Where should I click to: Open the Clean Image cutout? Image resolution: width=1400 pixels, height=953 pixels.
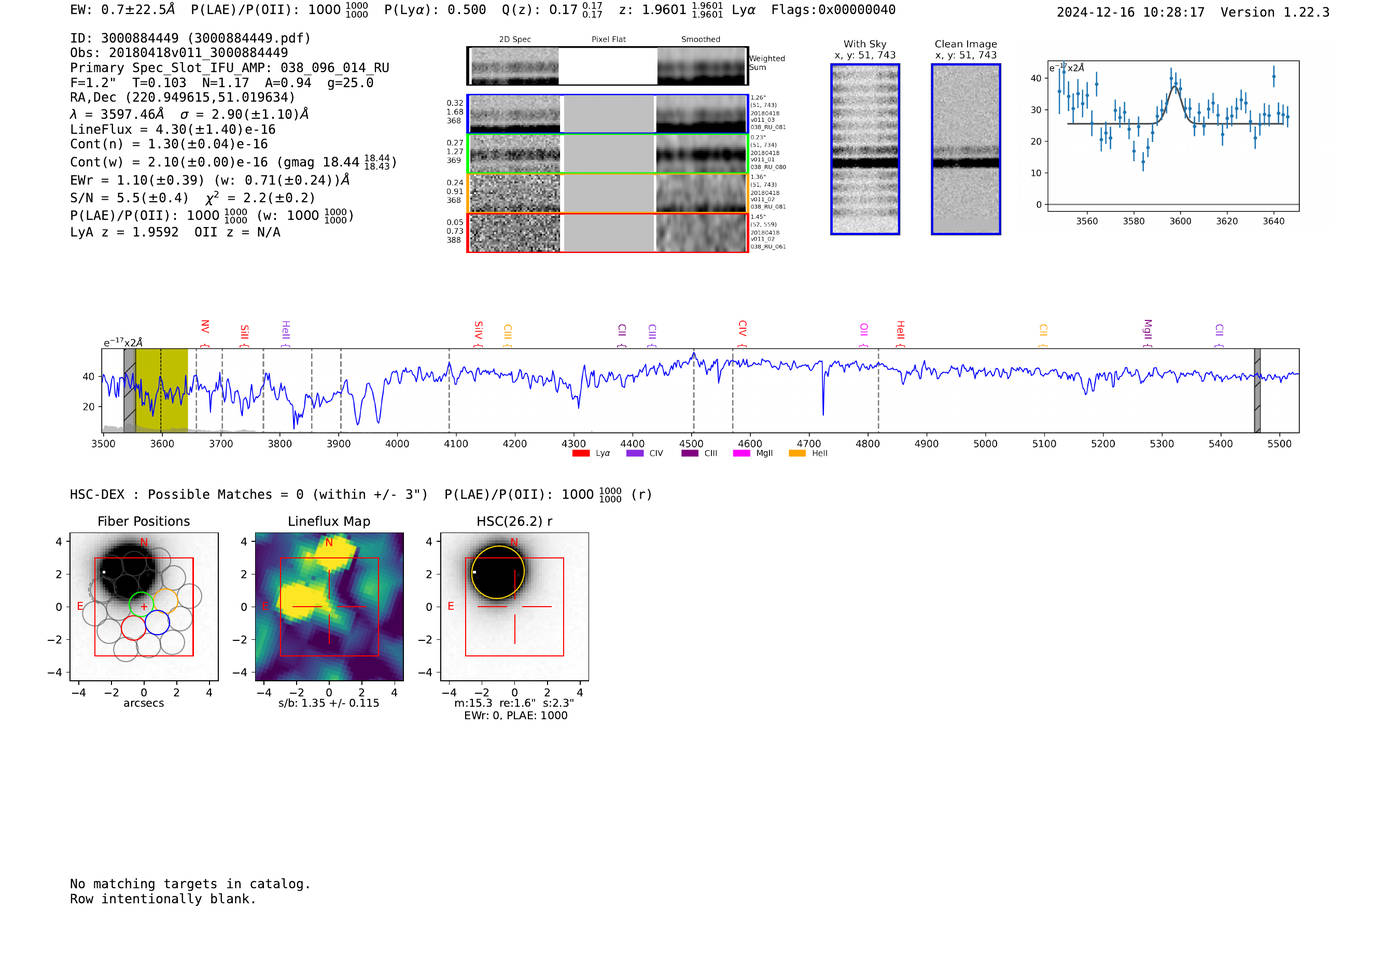966,149
